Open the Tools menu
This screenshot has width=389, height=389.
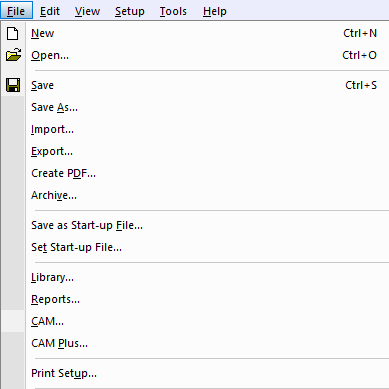173,11
